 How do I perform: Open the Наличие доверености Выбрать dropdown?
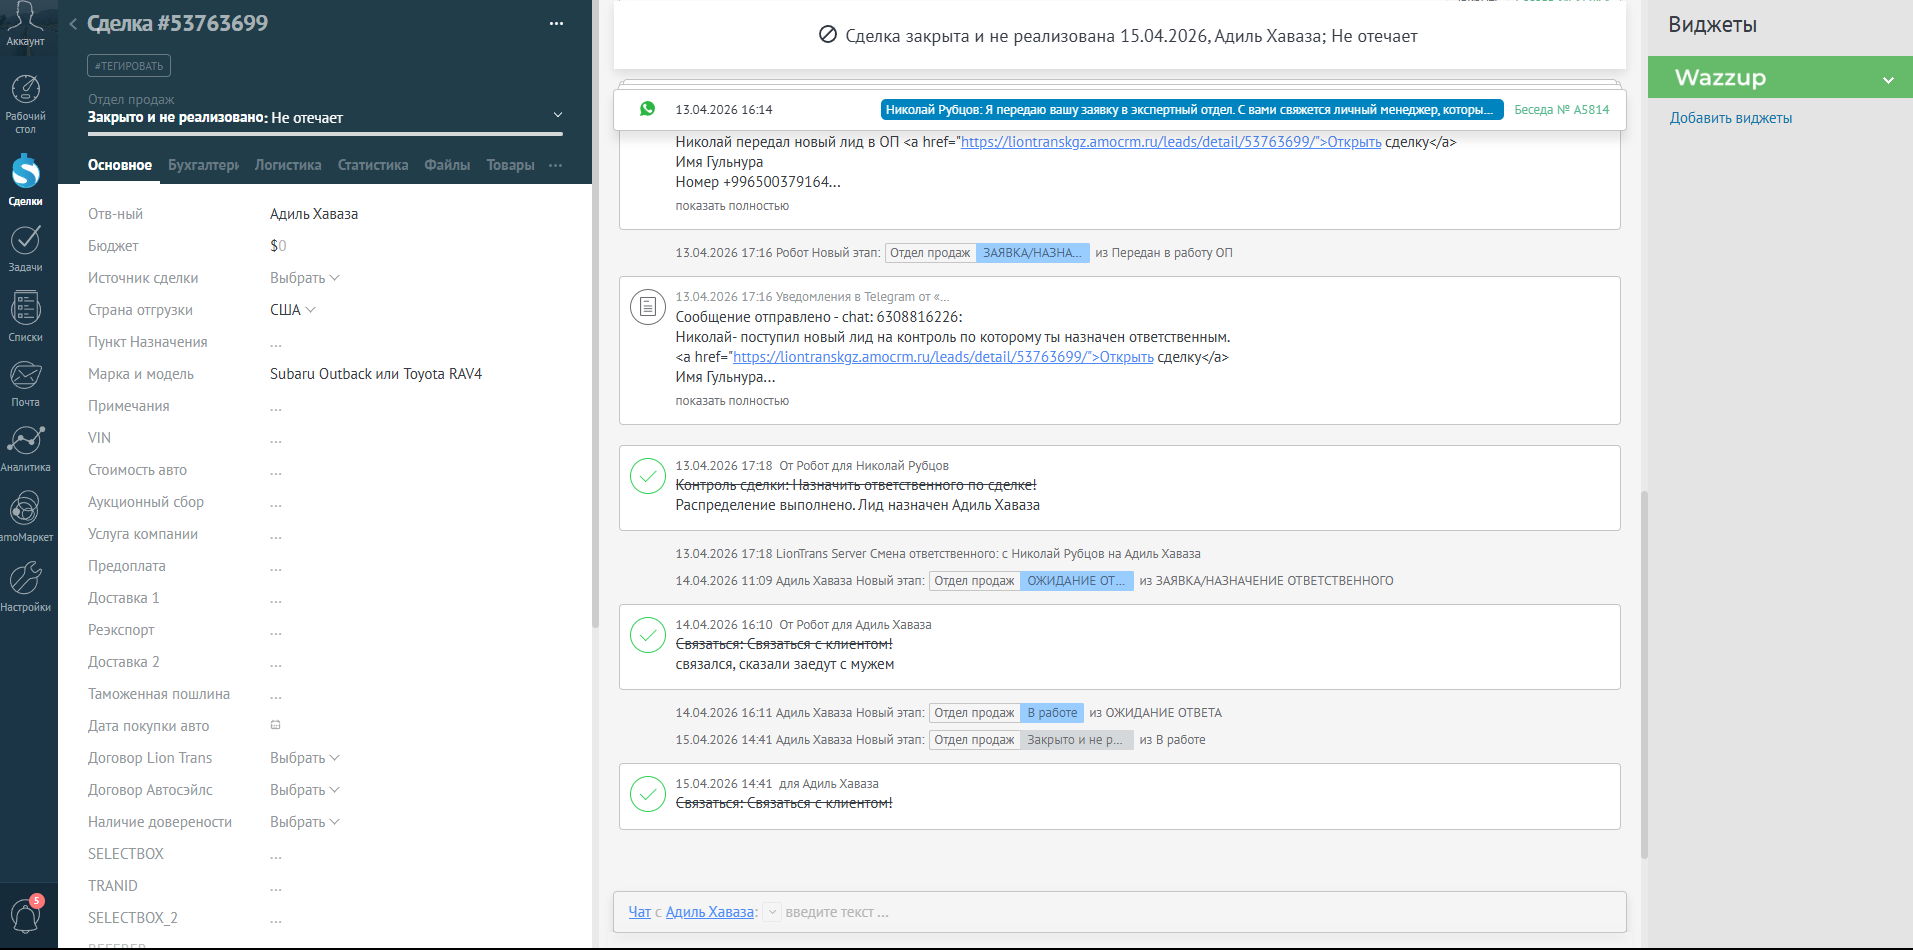pyautogui.click(x=305, y=822)
